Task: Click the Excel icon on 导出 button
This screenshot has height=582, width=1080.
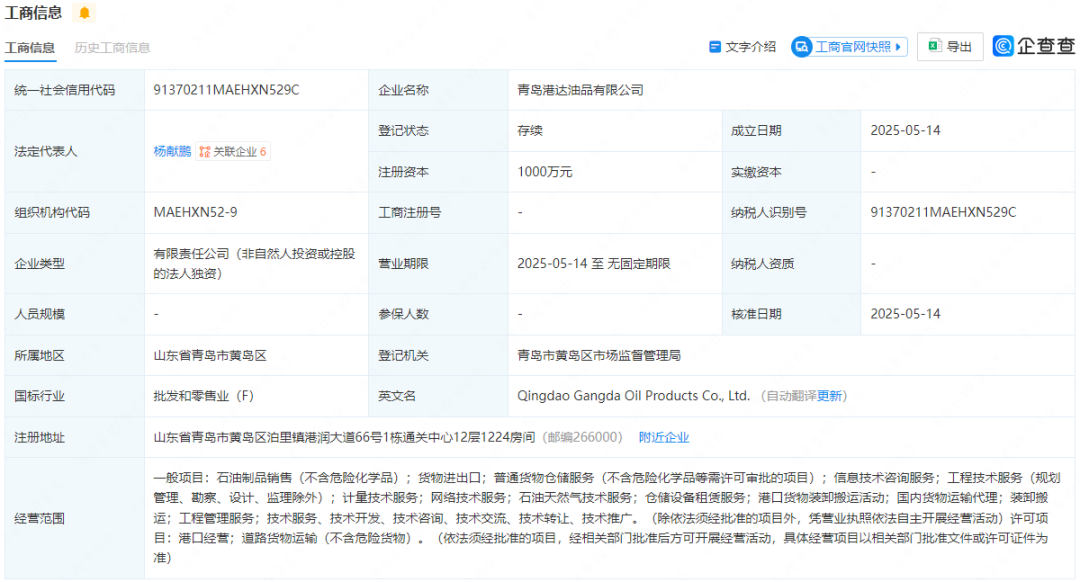Action: click(934, 46)
